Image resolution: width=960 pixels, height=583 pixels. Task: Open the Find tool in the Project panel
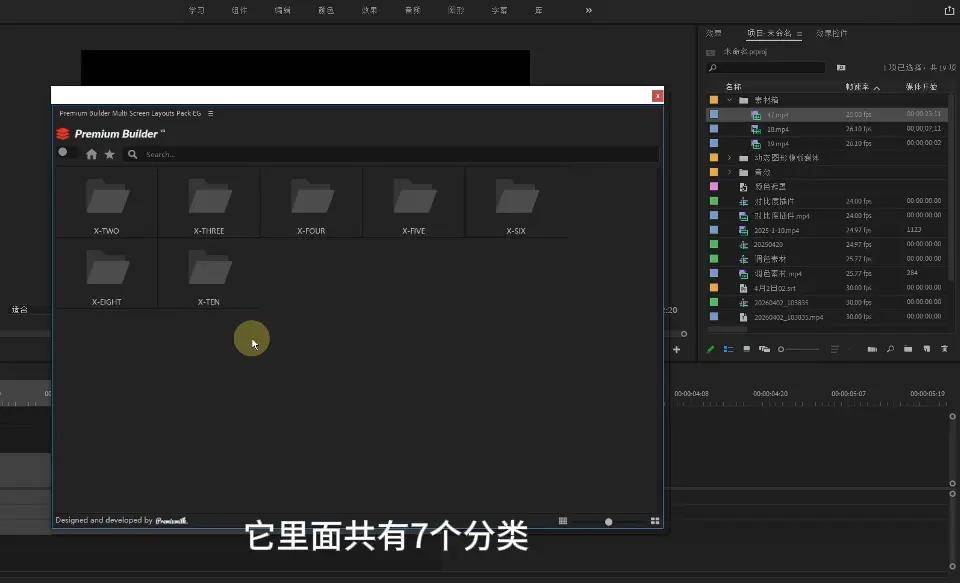coord(890,349)
